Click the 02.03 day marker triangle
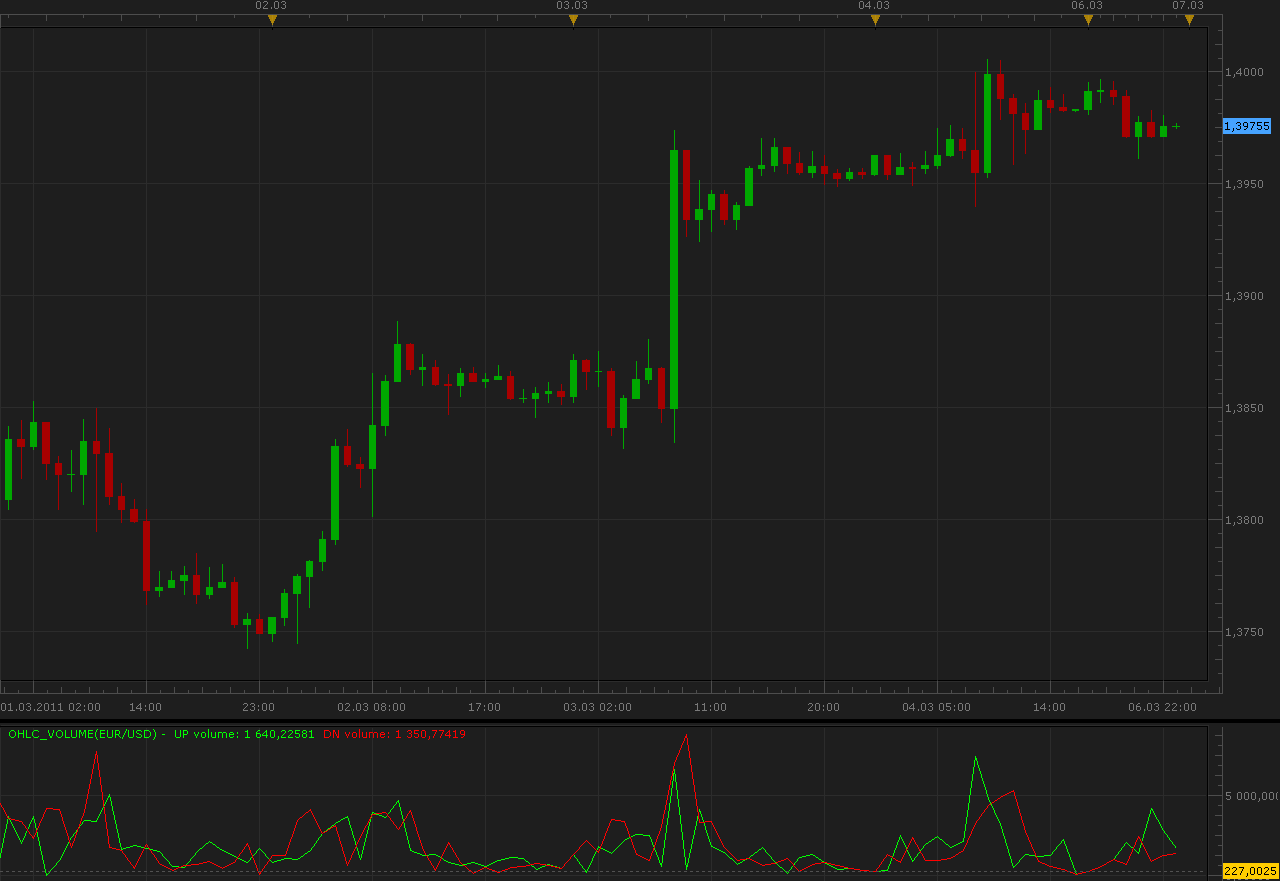The height and width of the screenshot is (881, 1280). pyautogui.click(x=272, y=20)
